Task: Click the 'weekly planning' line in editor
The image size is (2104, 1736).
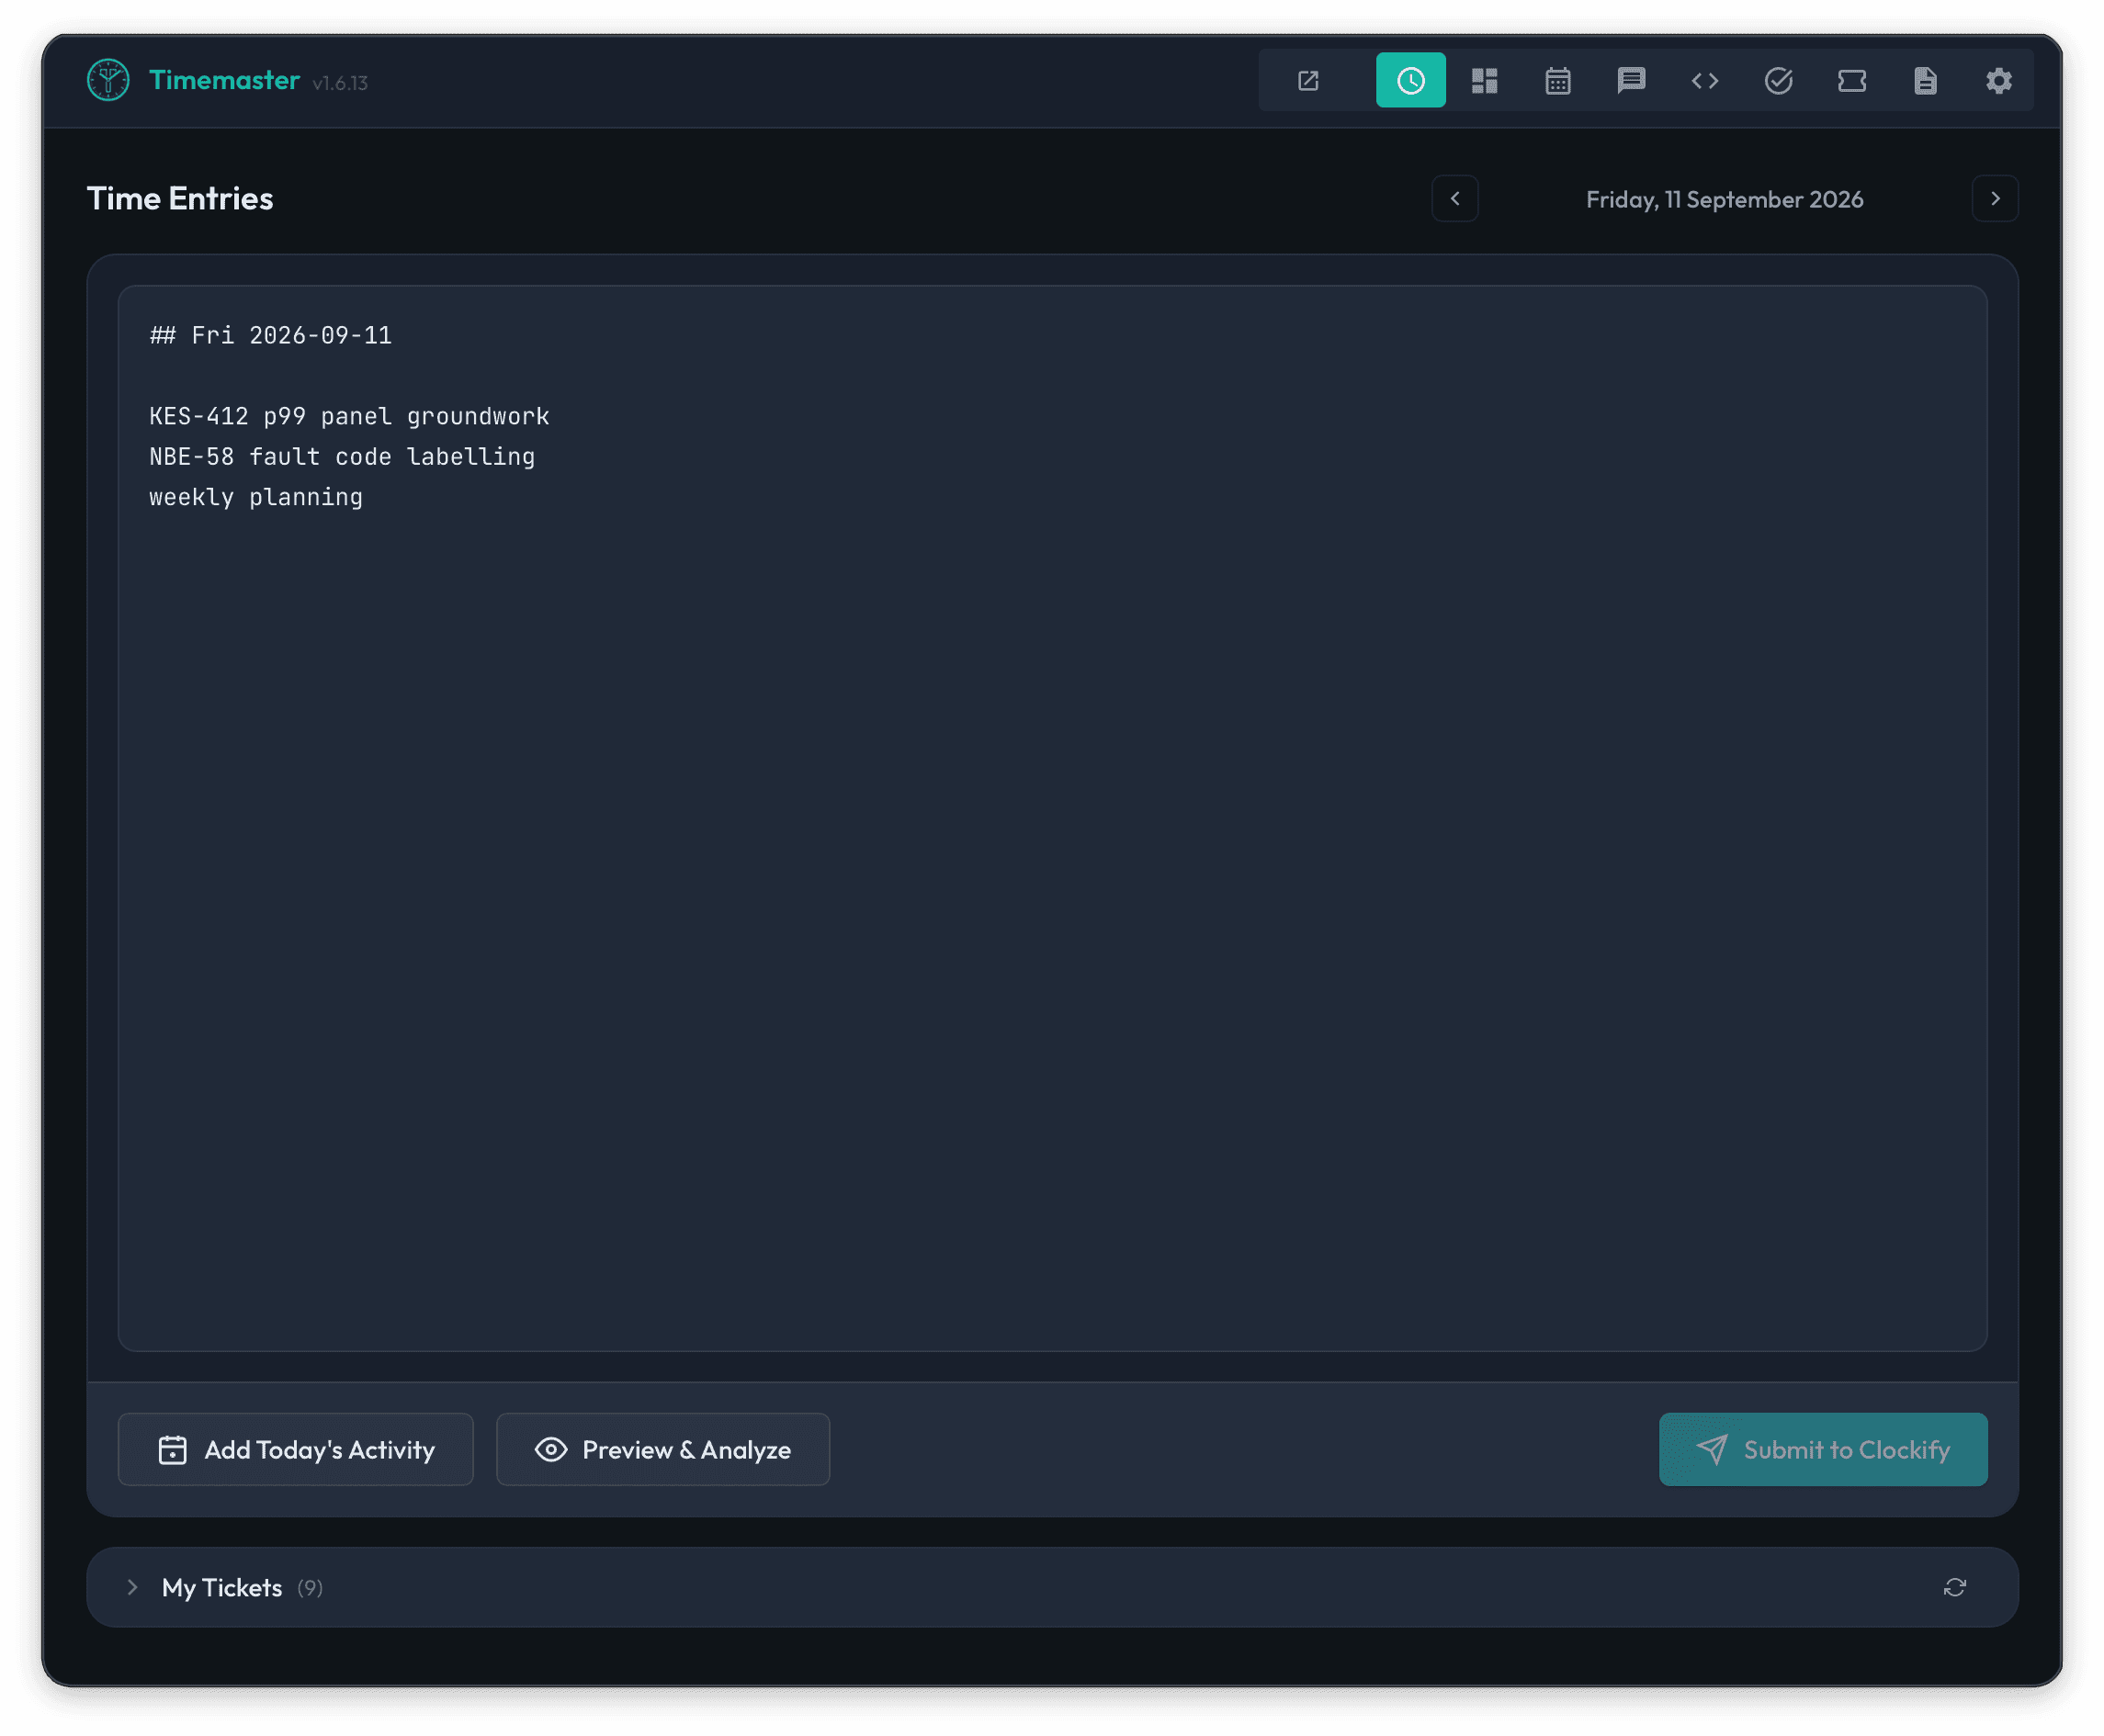Action: tap(256, 497)
